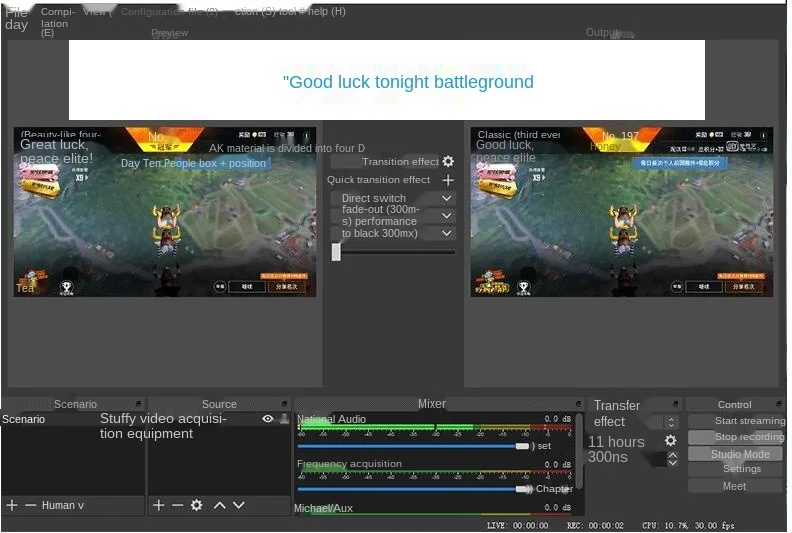Click the LIVE 00:00:00 status text
The height and width of the screenshot is (533, 792).
pyautogui.click(x=518, y=525)
